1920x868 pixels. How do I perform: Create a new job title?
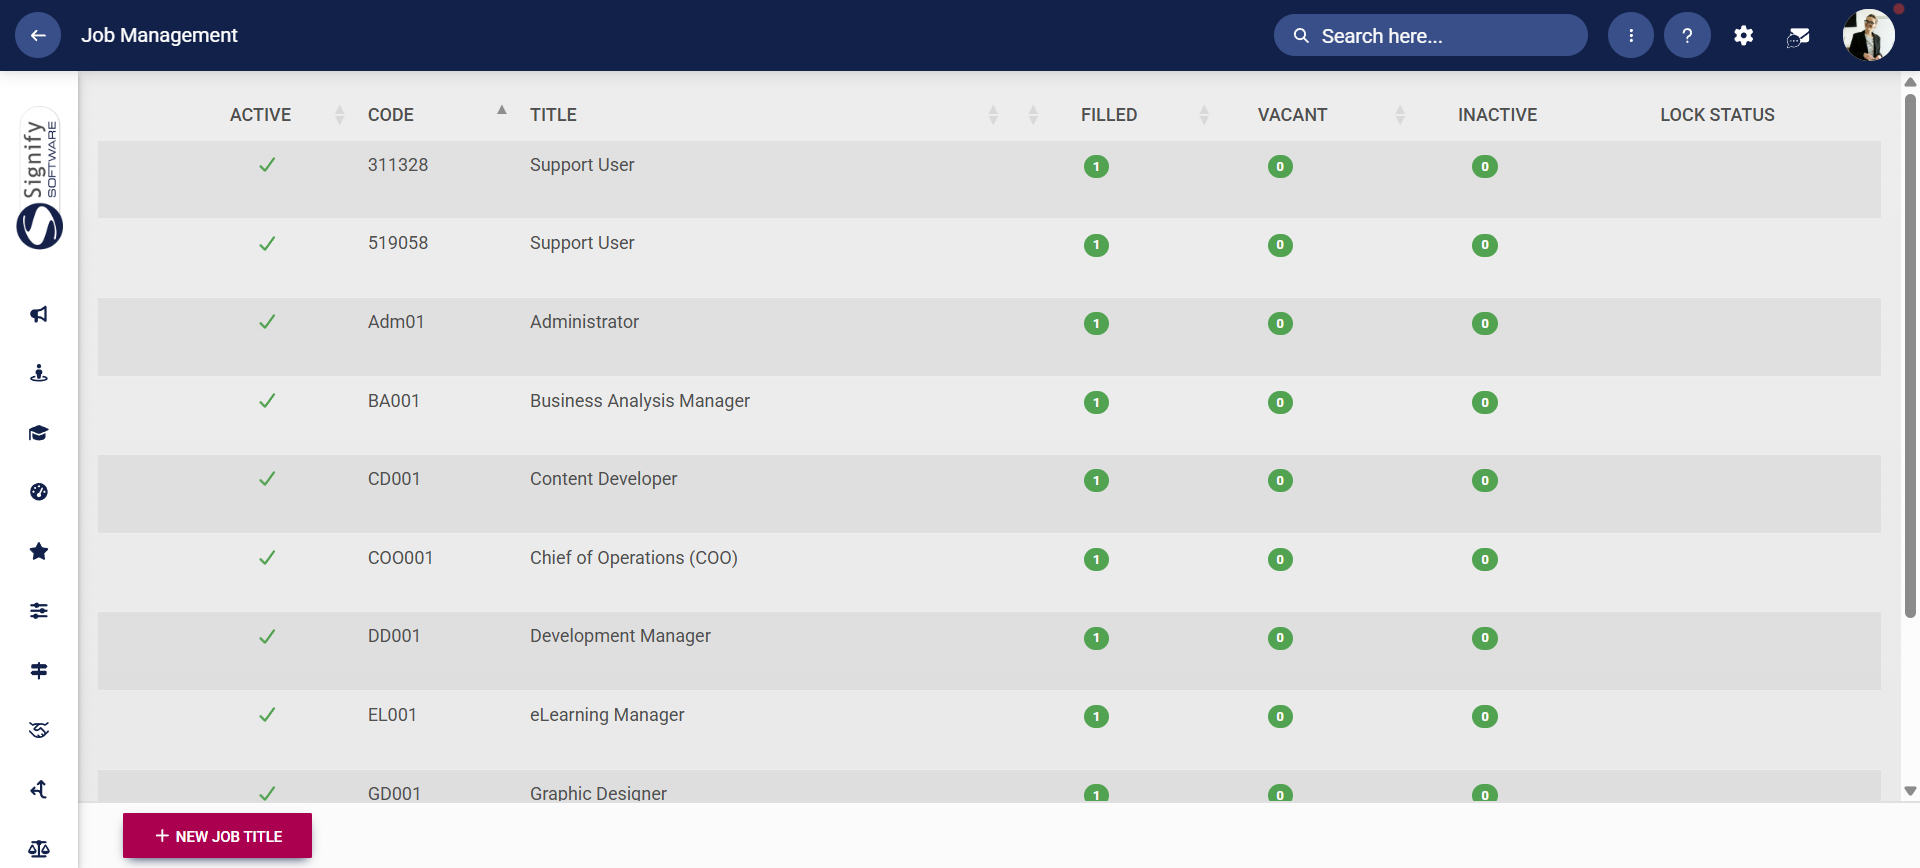click(x=217, y=836)
